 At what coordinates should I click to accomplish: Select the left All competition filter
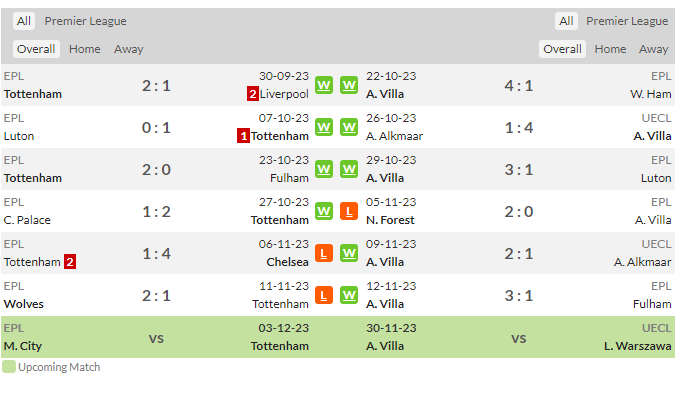[x=24, y=21]
